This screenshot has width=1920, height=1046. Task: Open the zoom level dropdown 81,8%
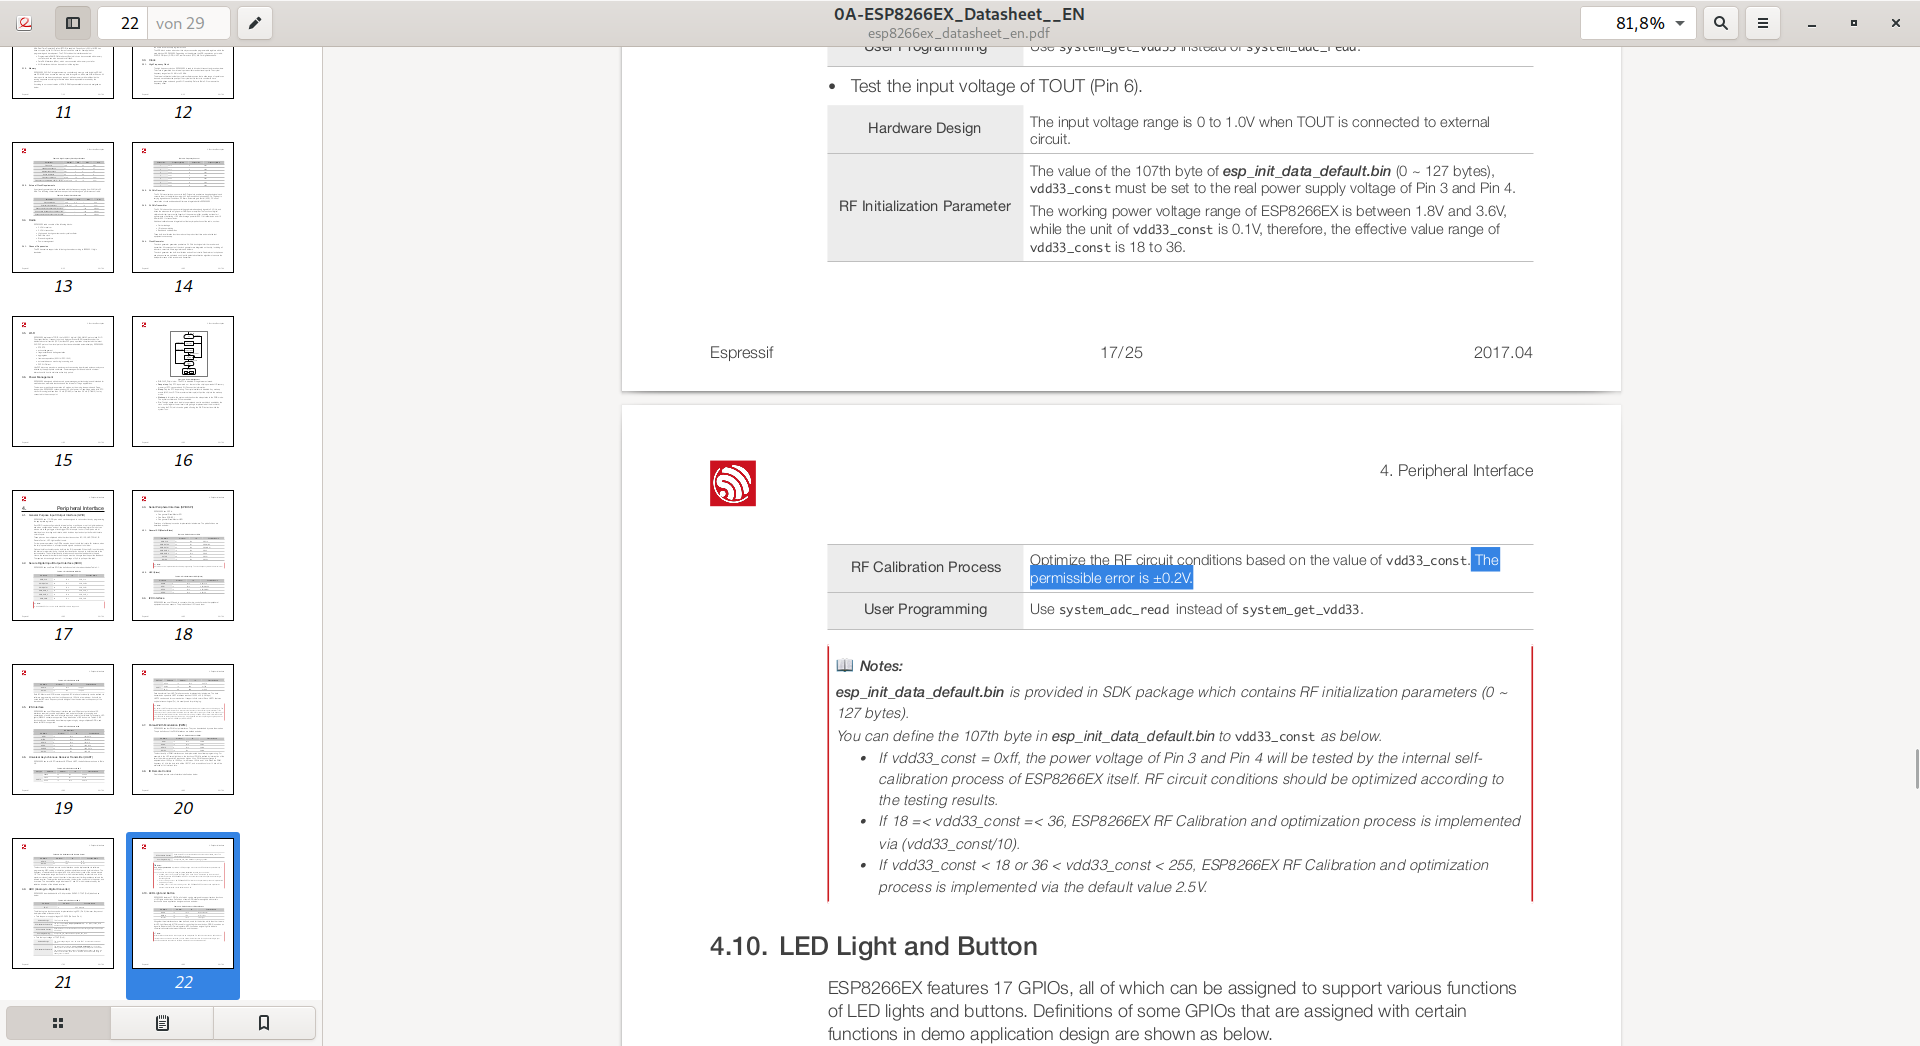coord(1638,23)
